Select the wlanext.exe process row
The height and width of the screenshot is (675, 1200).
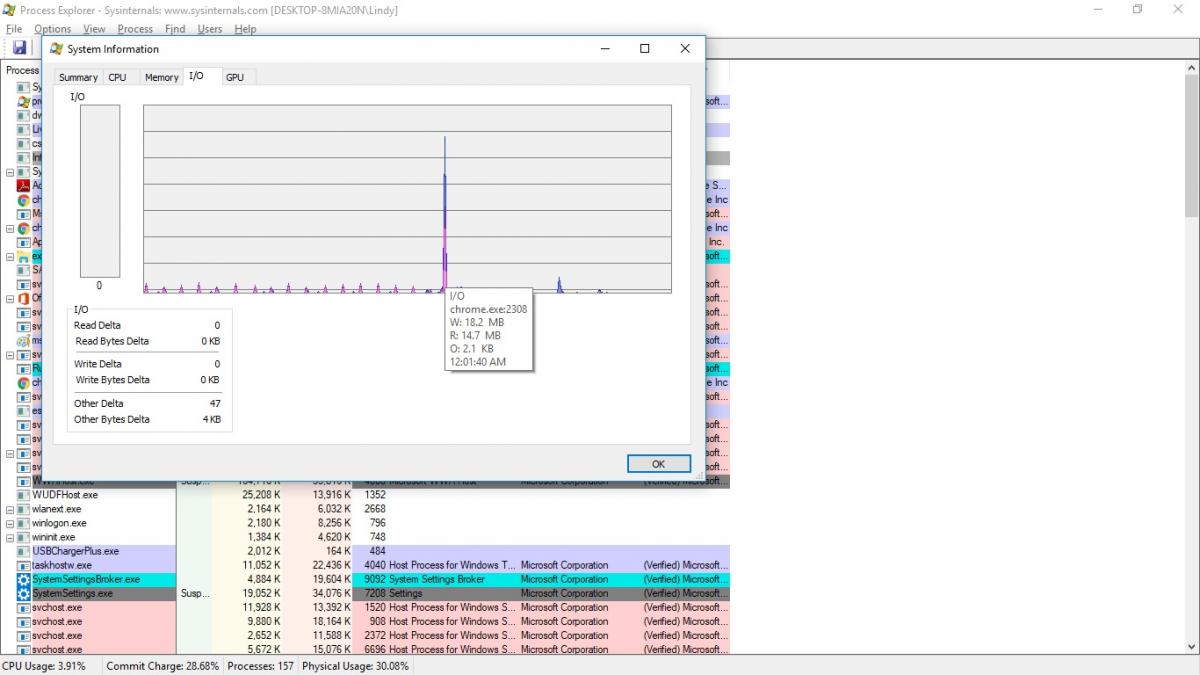coord(365,509)
